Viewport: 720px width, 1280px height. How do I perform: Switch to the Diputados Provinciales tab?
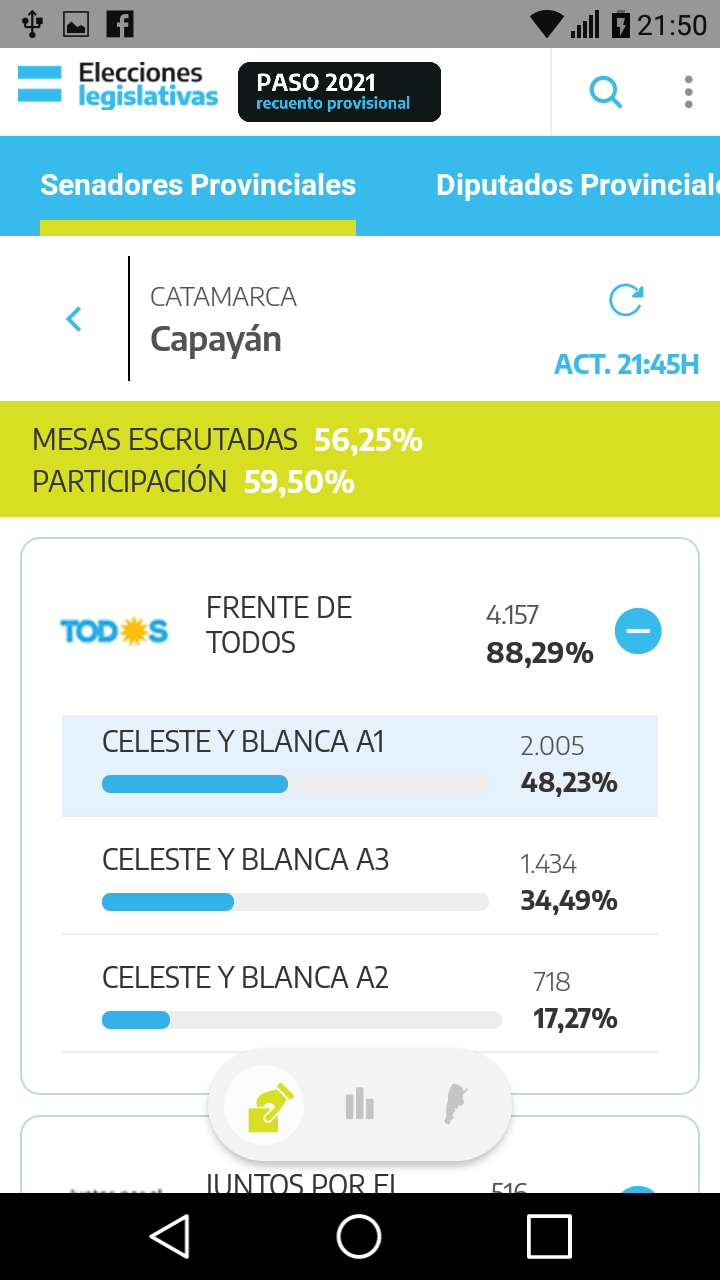(x=577, y=186)
